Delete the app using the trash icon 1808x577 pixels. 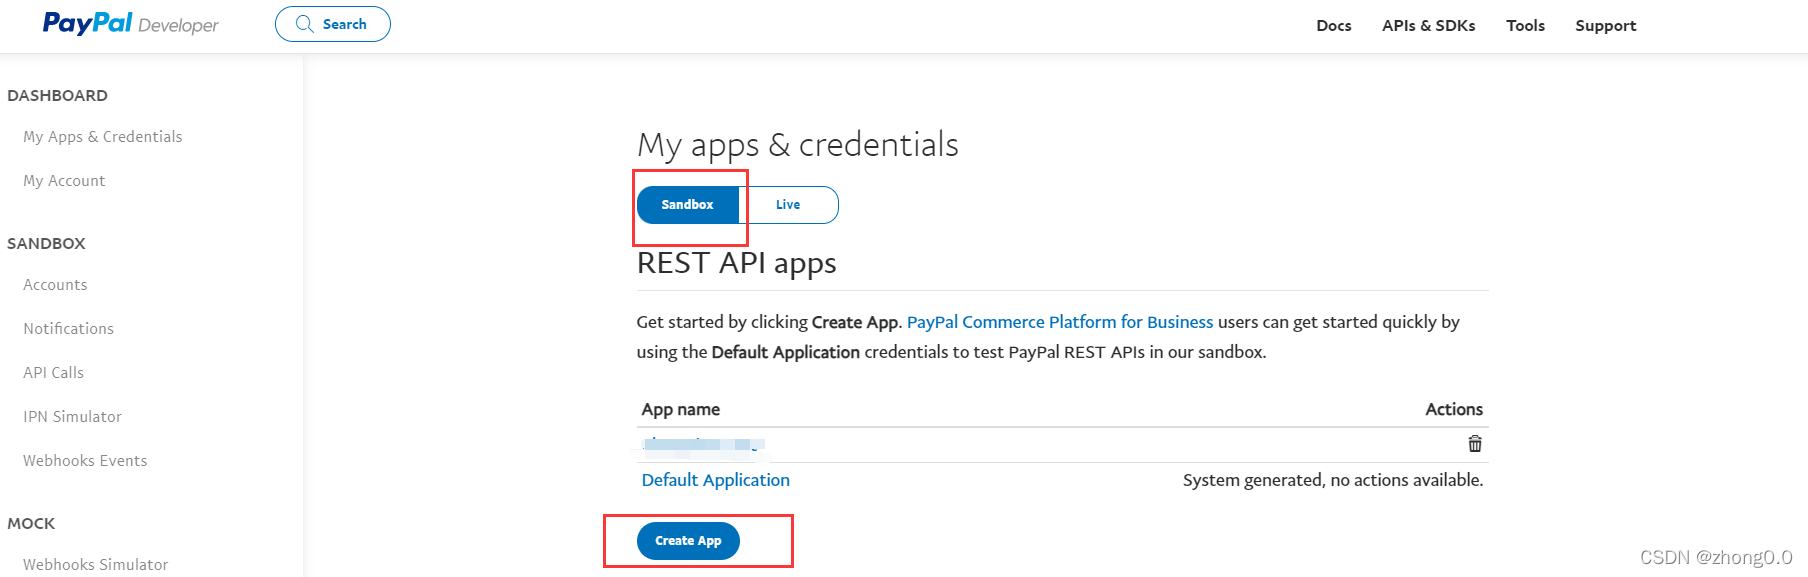[1475, 444]
